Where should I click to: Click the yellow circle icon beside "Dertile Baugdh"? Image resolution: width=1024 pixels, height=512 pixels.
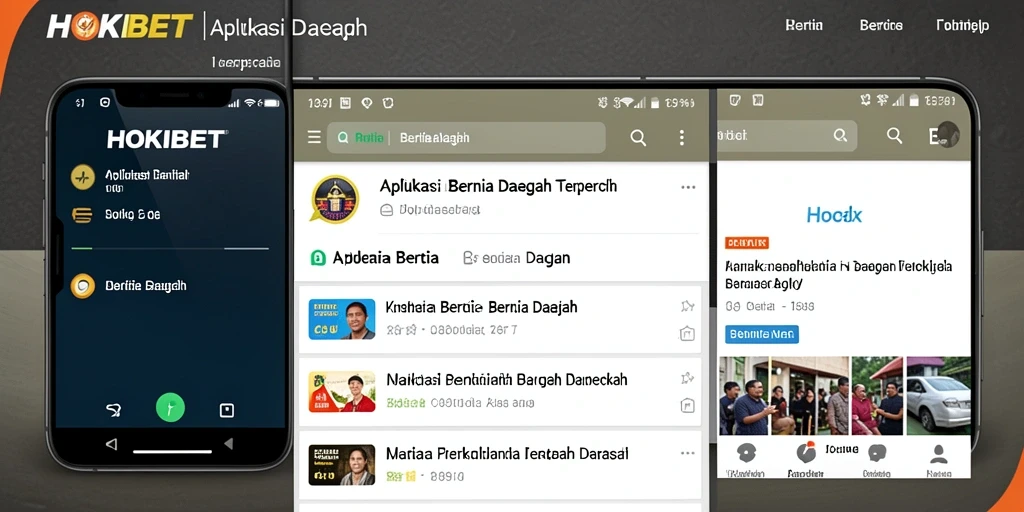tap(83, 286)
